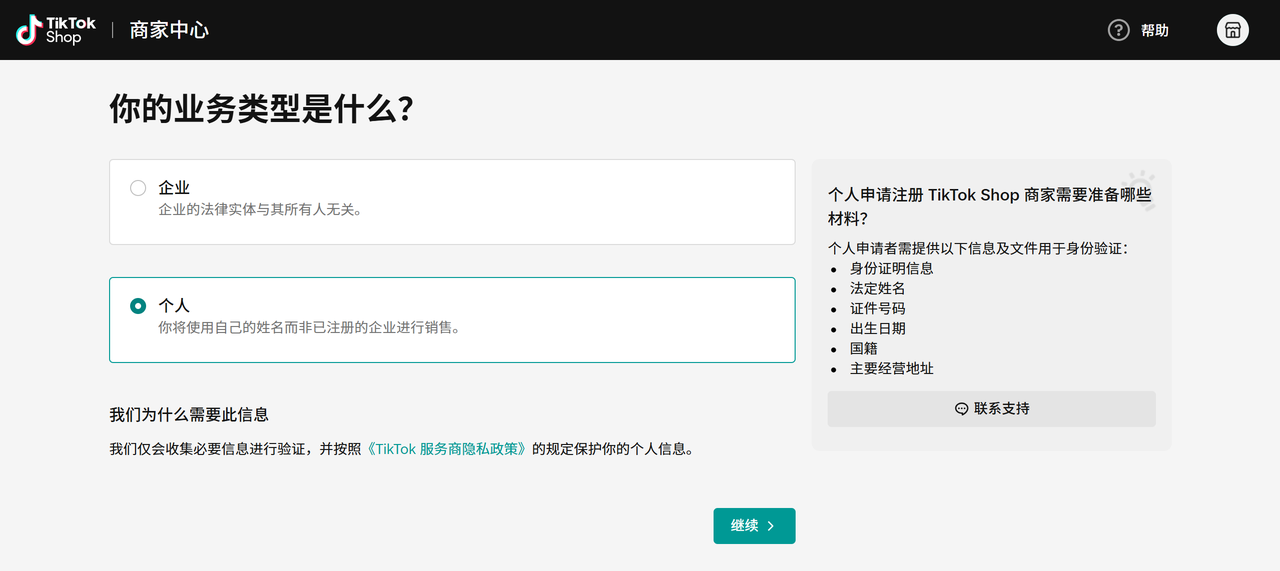Select the 个人 radio button

point(138,306)
